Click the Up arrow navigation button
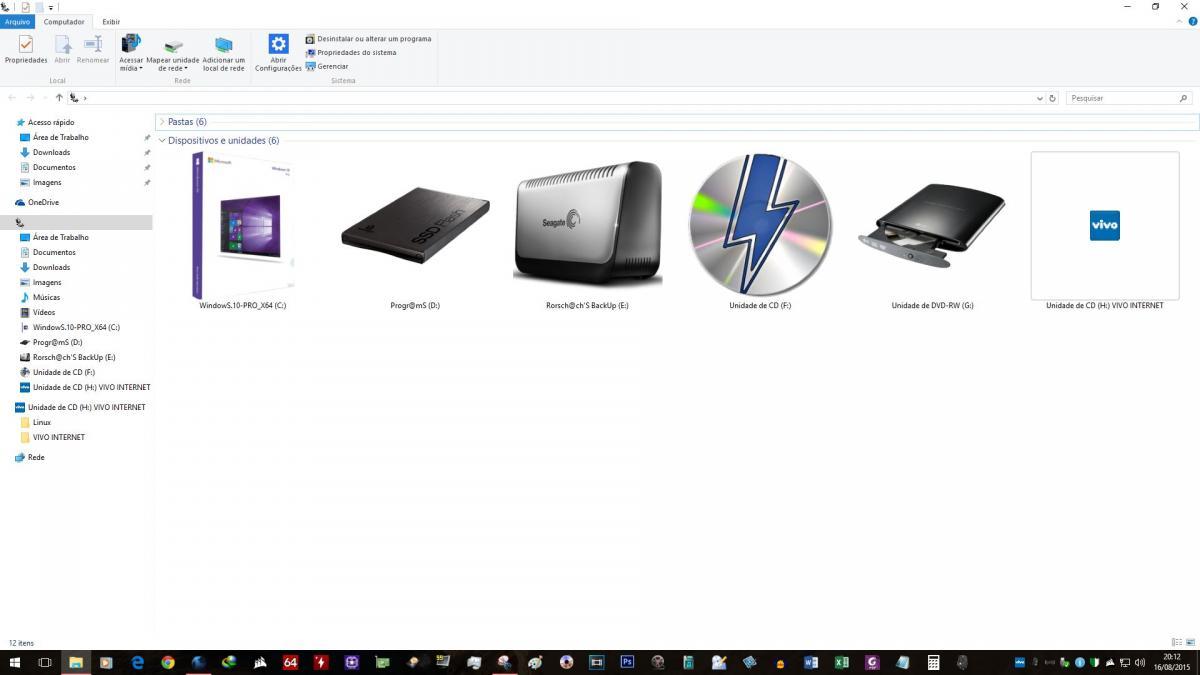Viewport: 1200px width, 675px height. pos(59,98)
